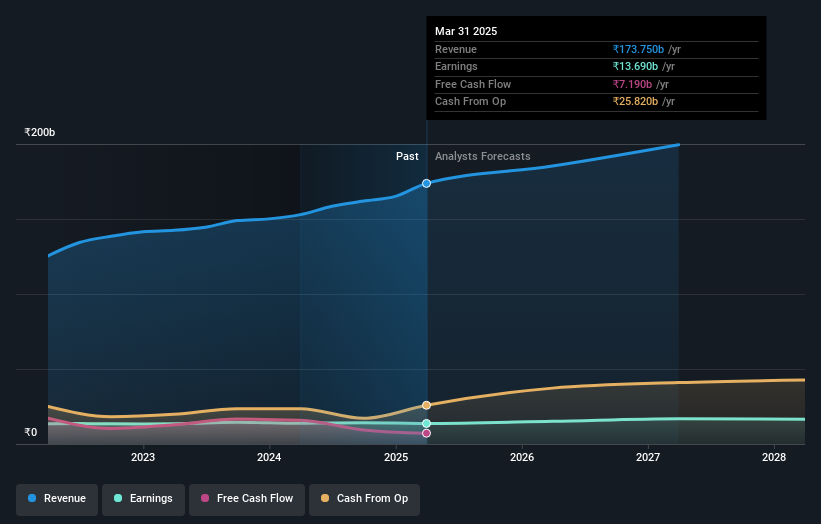This screenshot has height=524, width=821.
Task: Click the ₹25.820b cash from op value
Action: (x=635, y=102)
